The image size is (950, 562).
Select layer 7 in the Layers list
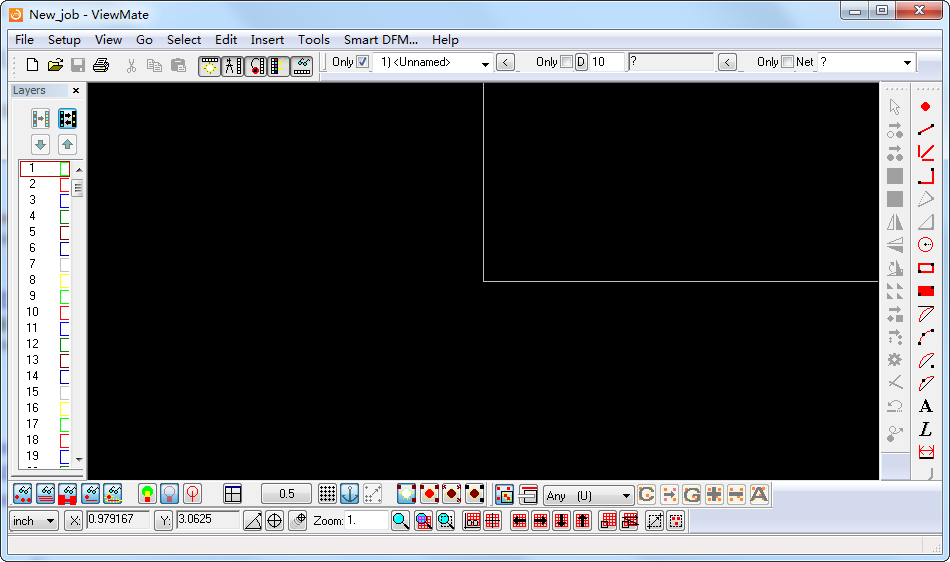point(33,264)
